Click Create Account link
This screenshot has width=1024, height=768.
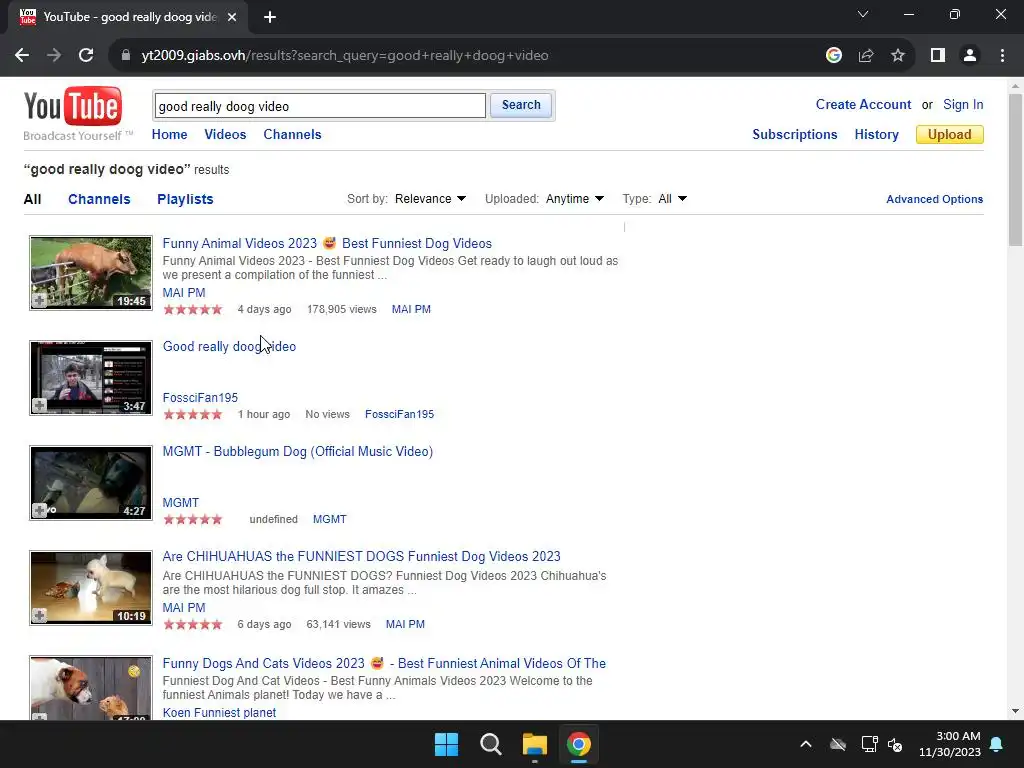pyautogui.click(x=863, y=104)
